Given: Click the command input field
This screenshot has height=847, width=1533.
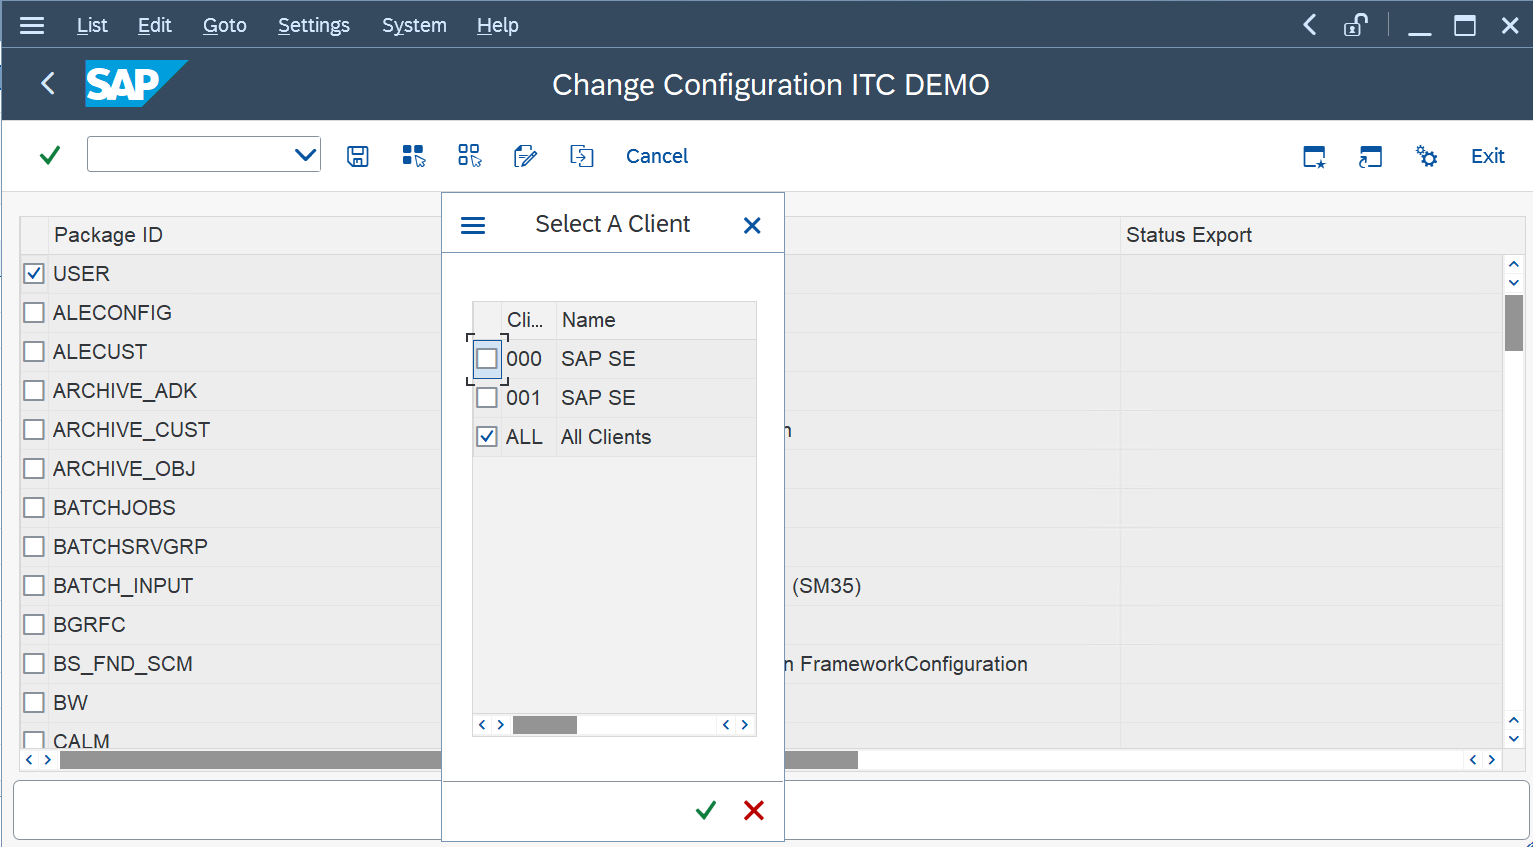Looking at the screenshot, I should (190, 155).
